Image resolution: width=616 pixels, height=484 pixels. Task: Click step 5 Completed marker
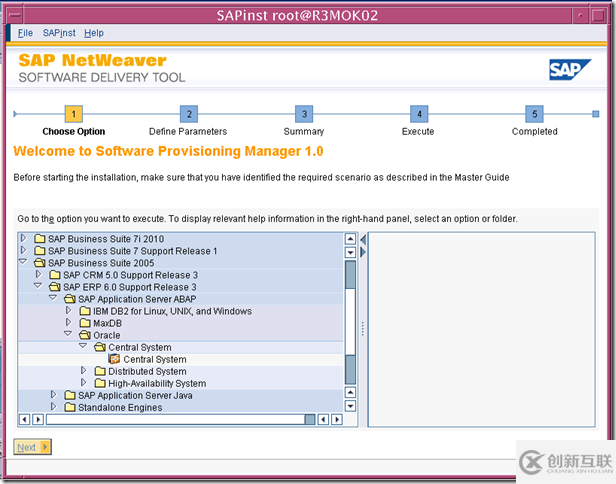coord(534,114)
